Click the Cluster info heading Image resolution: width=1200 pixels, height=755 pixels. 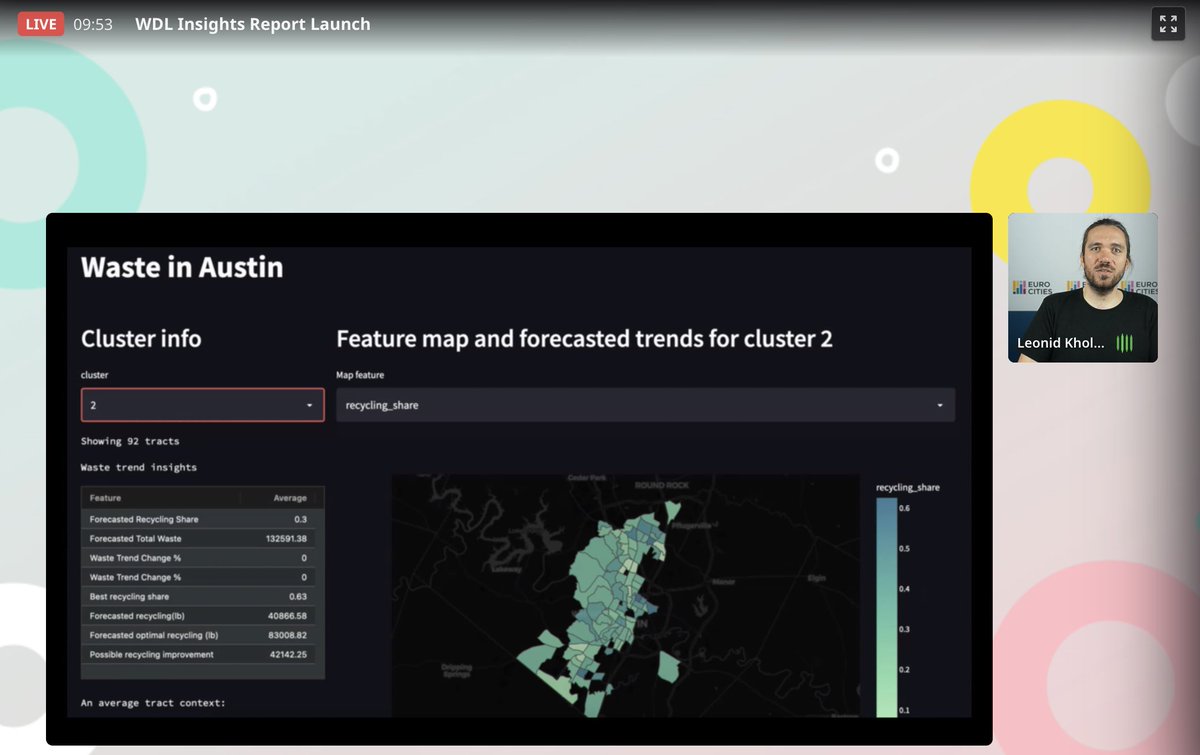click(x=141, y=339)
